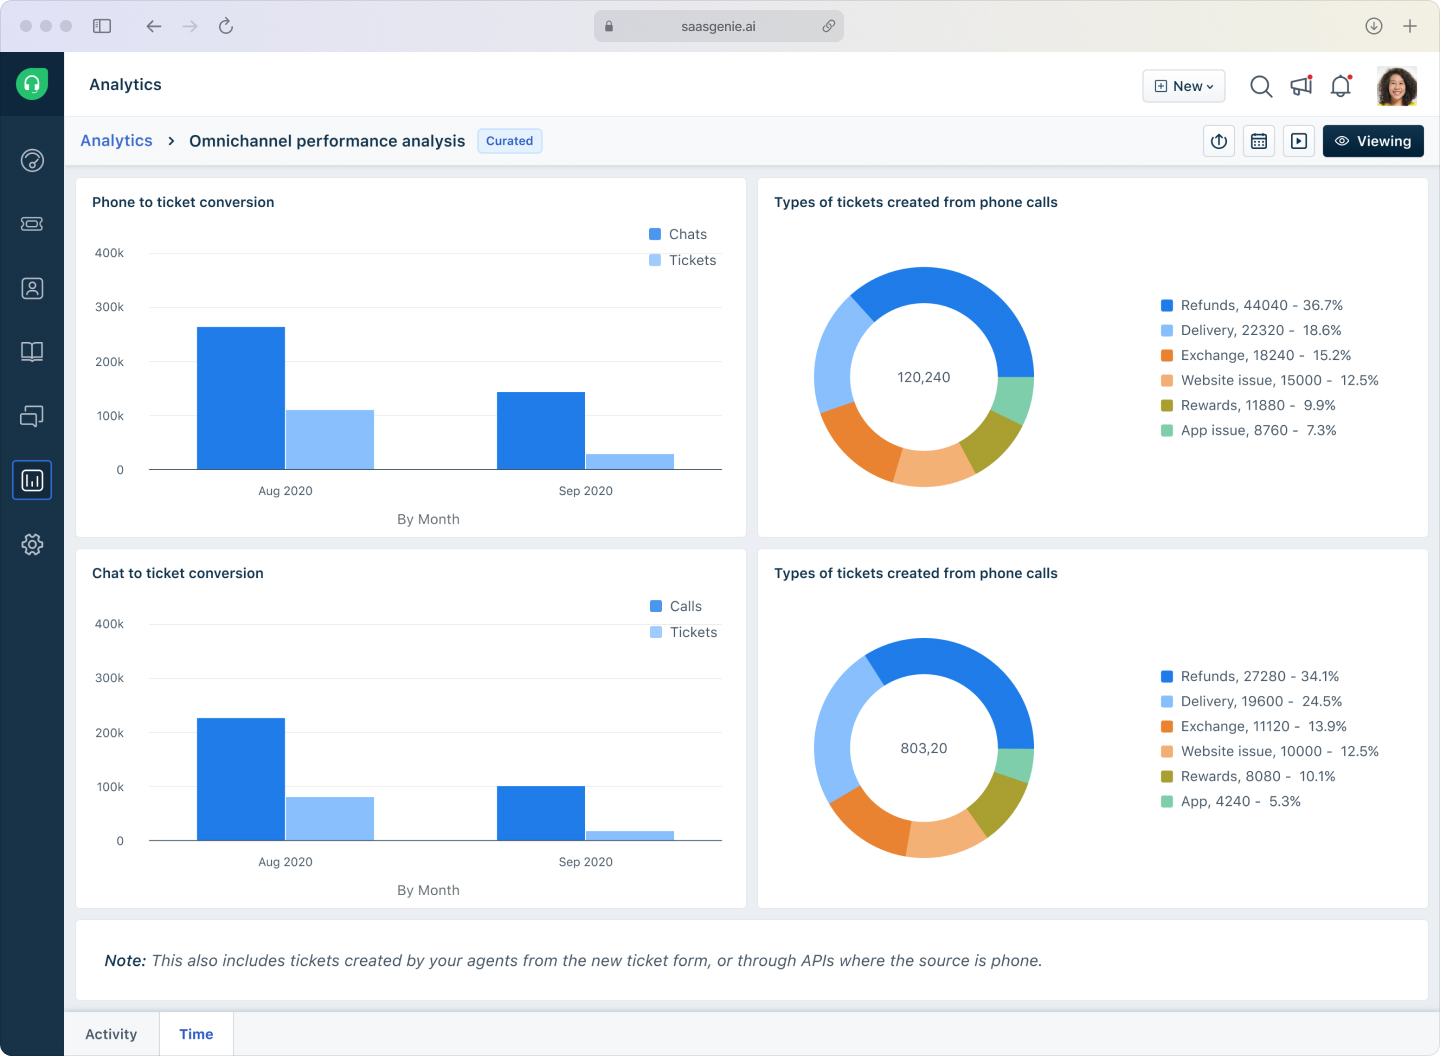Image resolution: width=1440 pixels, height=1057 pixels.
Task: Open Settings from the sidebar gear
Action: [32, 544]
